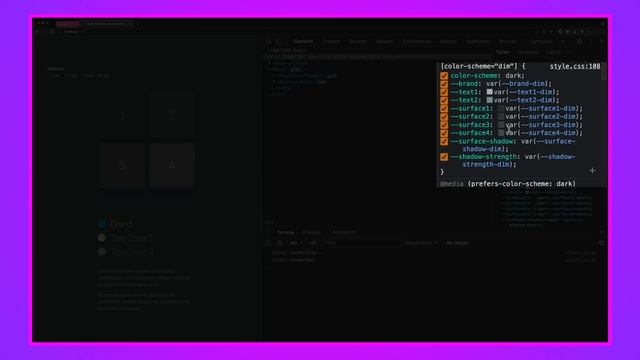Open the --text2 color swatch picker
Viewport: 640px width, 360px height.
click(489, 100)
